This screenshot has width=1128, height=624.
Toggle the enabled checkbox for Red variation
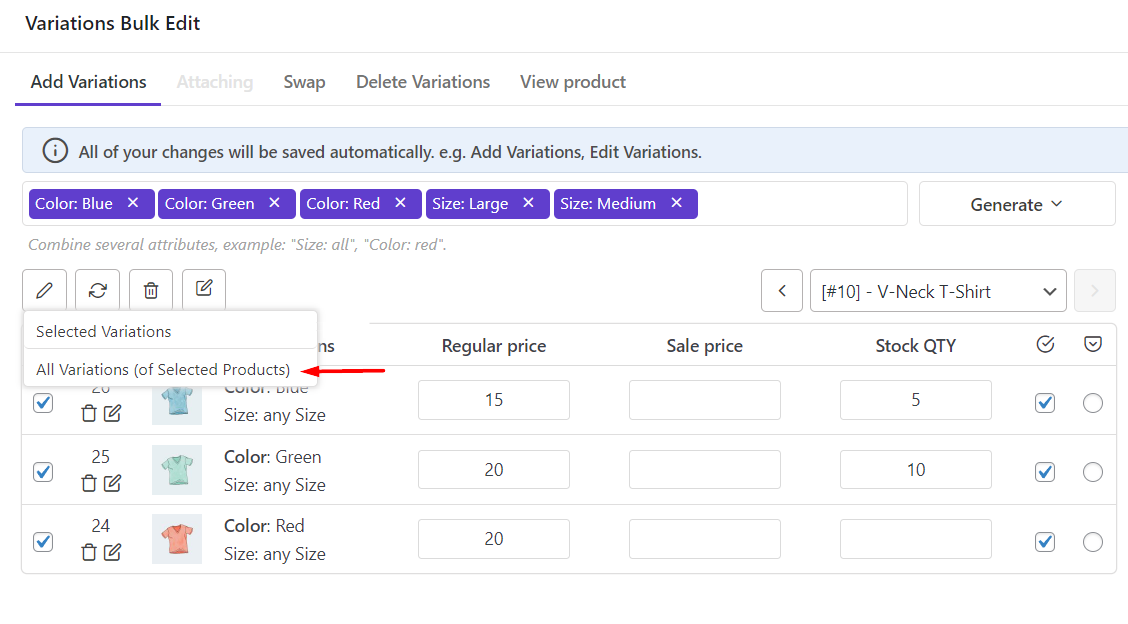(1045, 541)
